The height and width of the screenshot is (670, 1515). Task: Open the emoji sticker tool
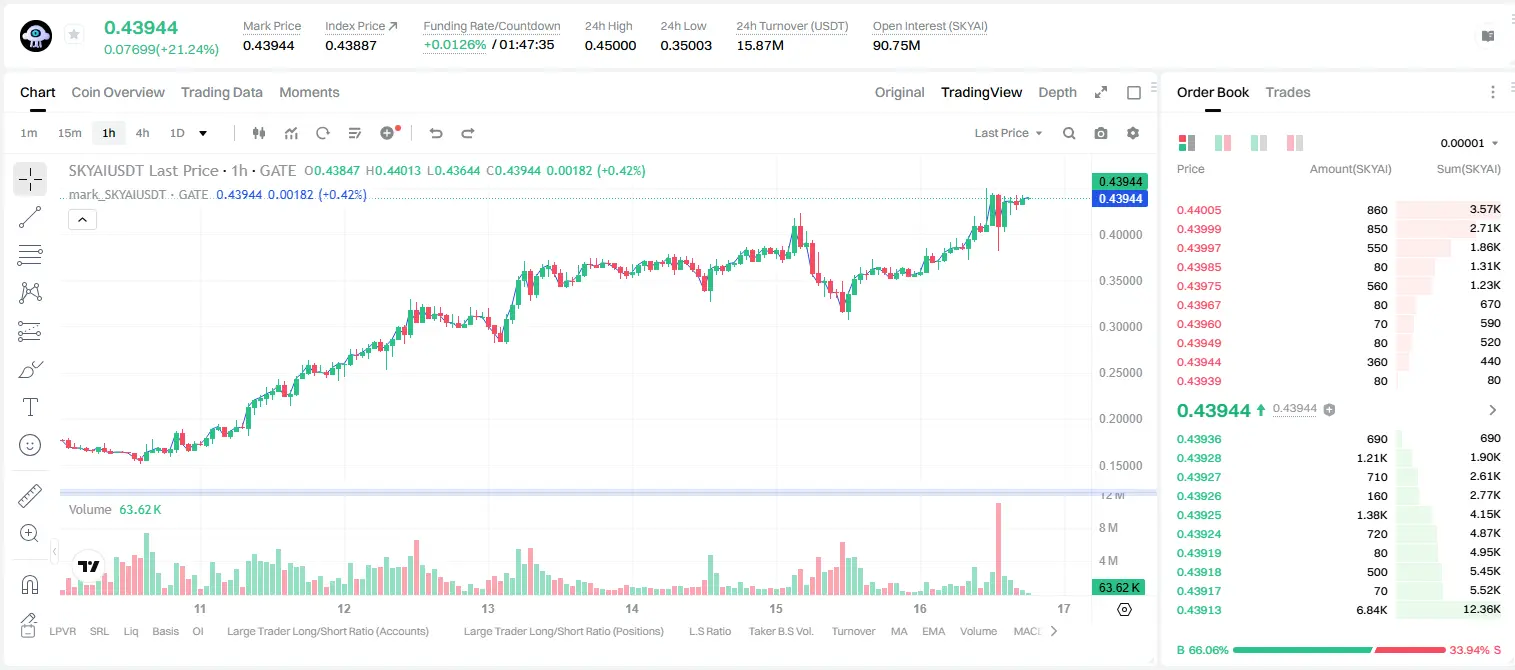pos(30,445)
